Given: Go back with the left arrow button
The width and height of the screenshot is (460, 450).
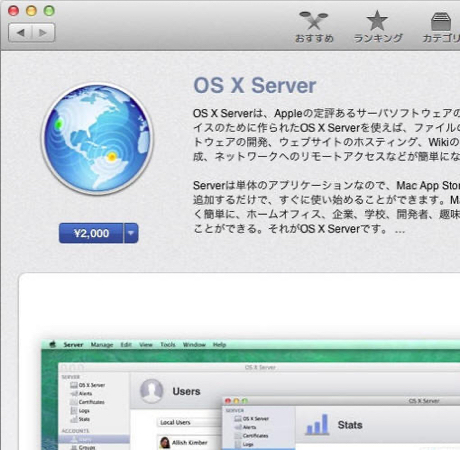Looking at the screenshot, I should point(20,33).
